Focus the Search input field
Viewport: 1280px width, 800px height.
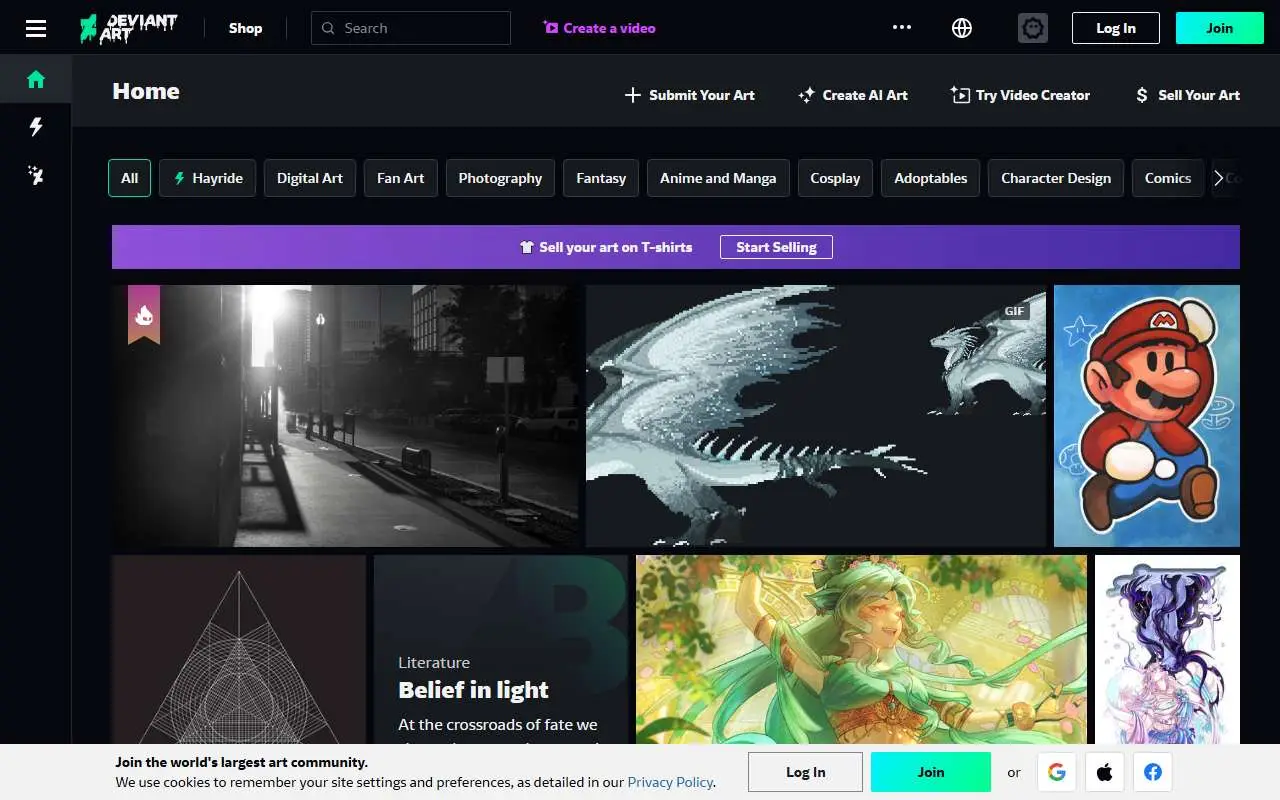point(411,28)
